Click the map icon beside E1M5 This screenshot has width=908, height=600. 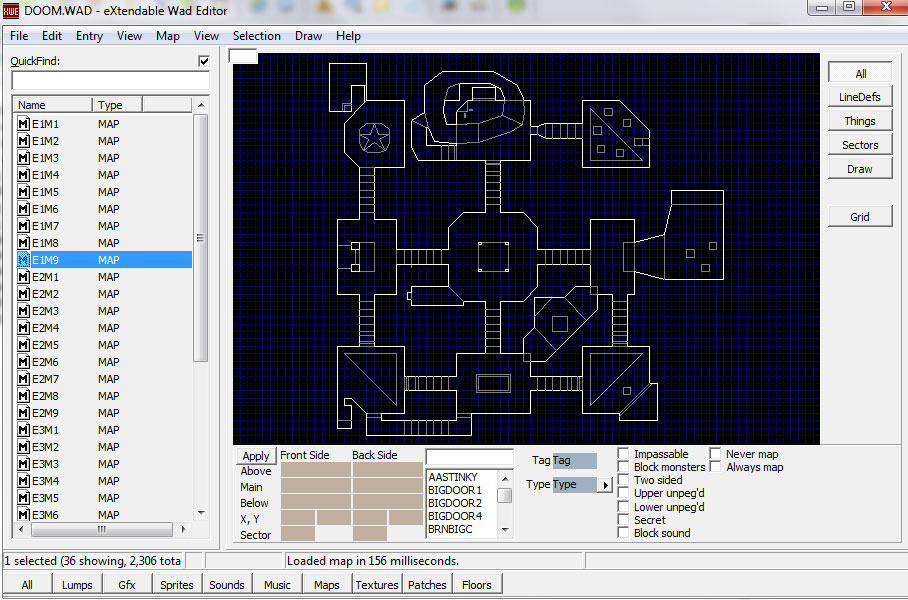point(24,192)
